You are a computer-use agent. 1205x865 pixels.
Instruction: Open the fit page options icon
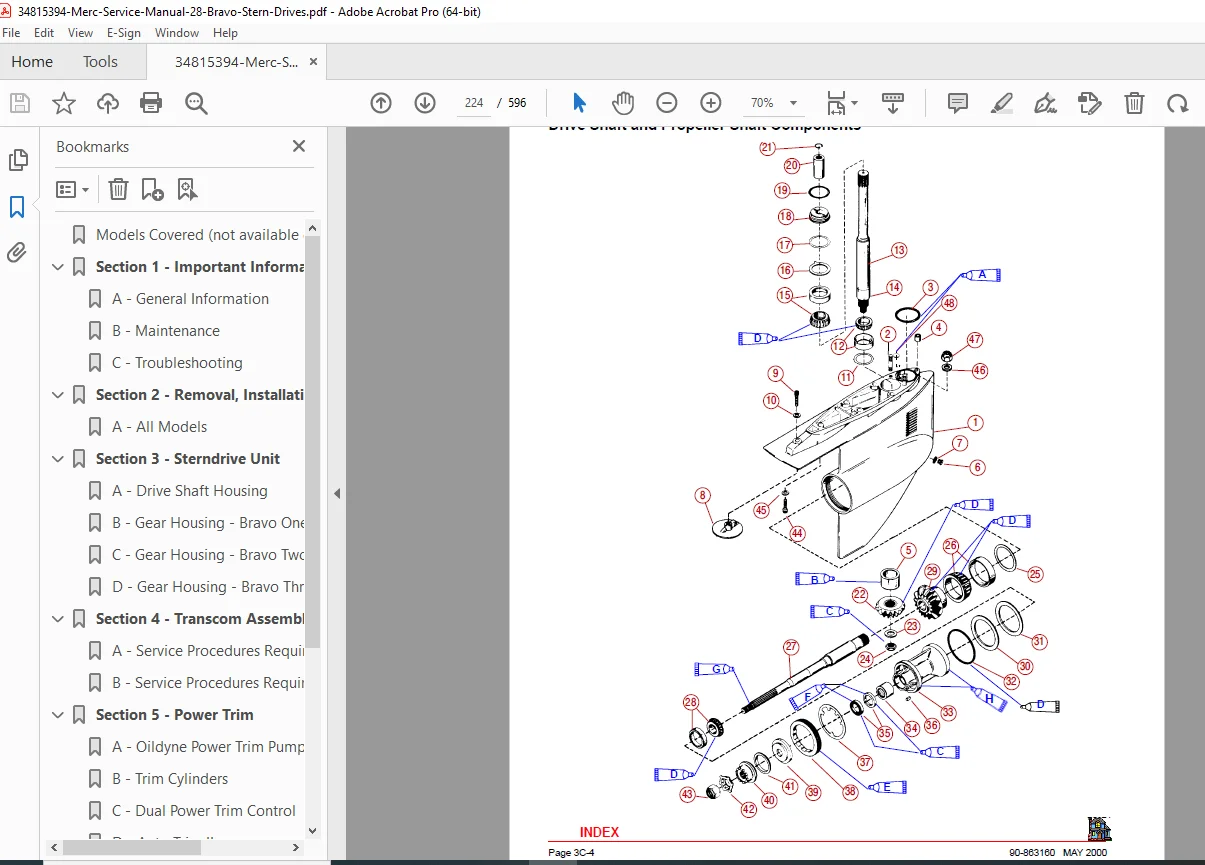841,103
